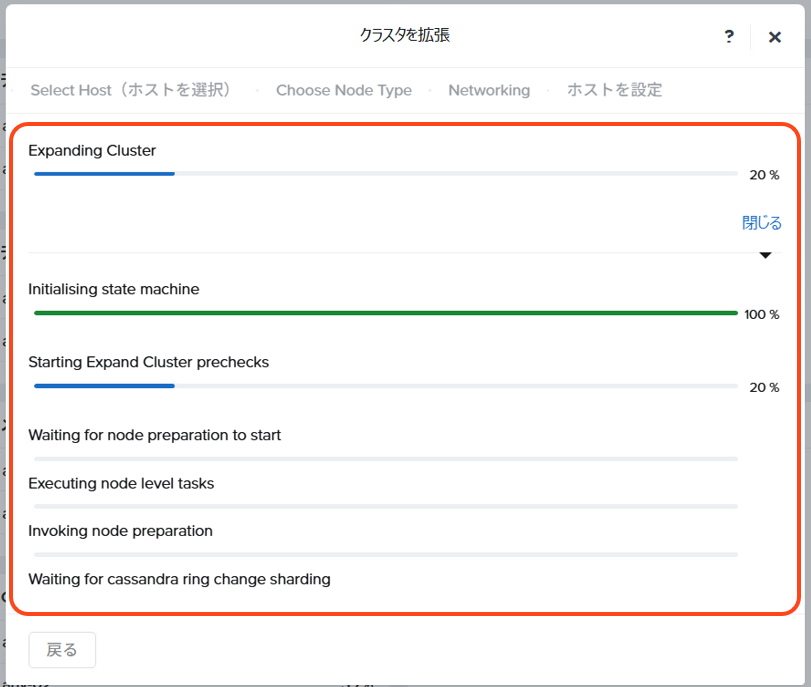Click the Executing node level tasks bar

point(385,506)
